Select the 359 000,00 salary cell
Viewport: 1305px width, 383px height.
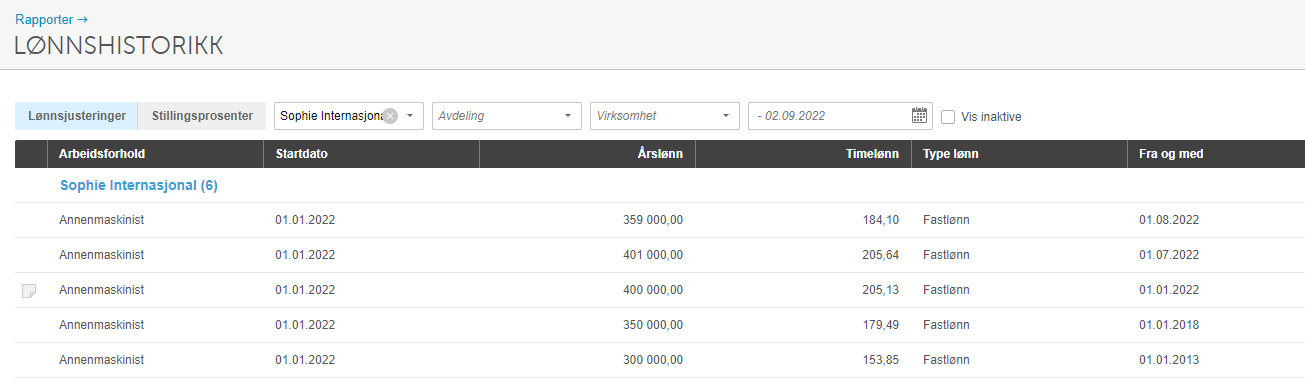pyautogui.click(x=653, y=220)
